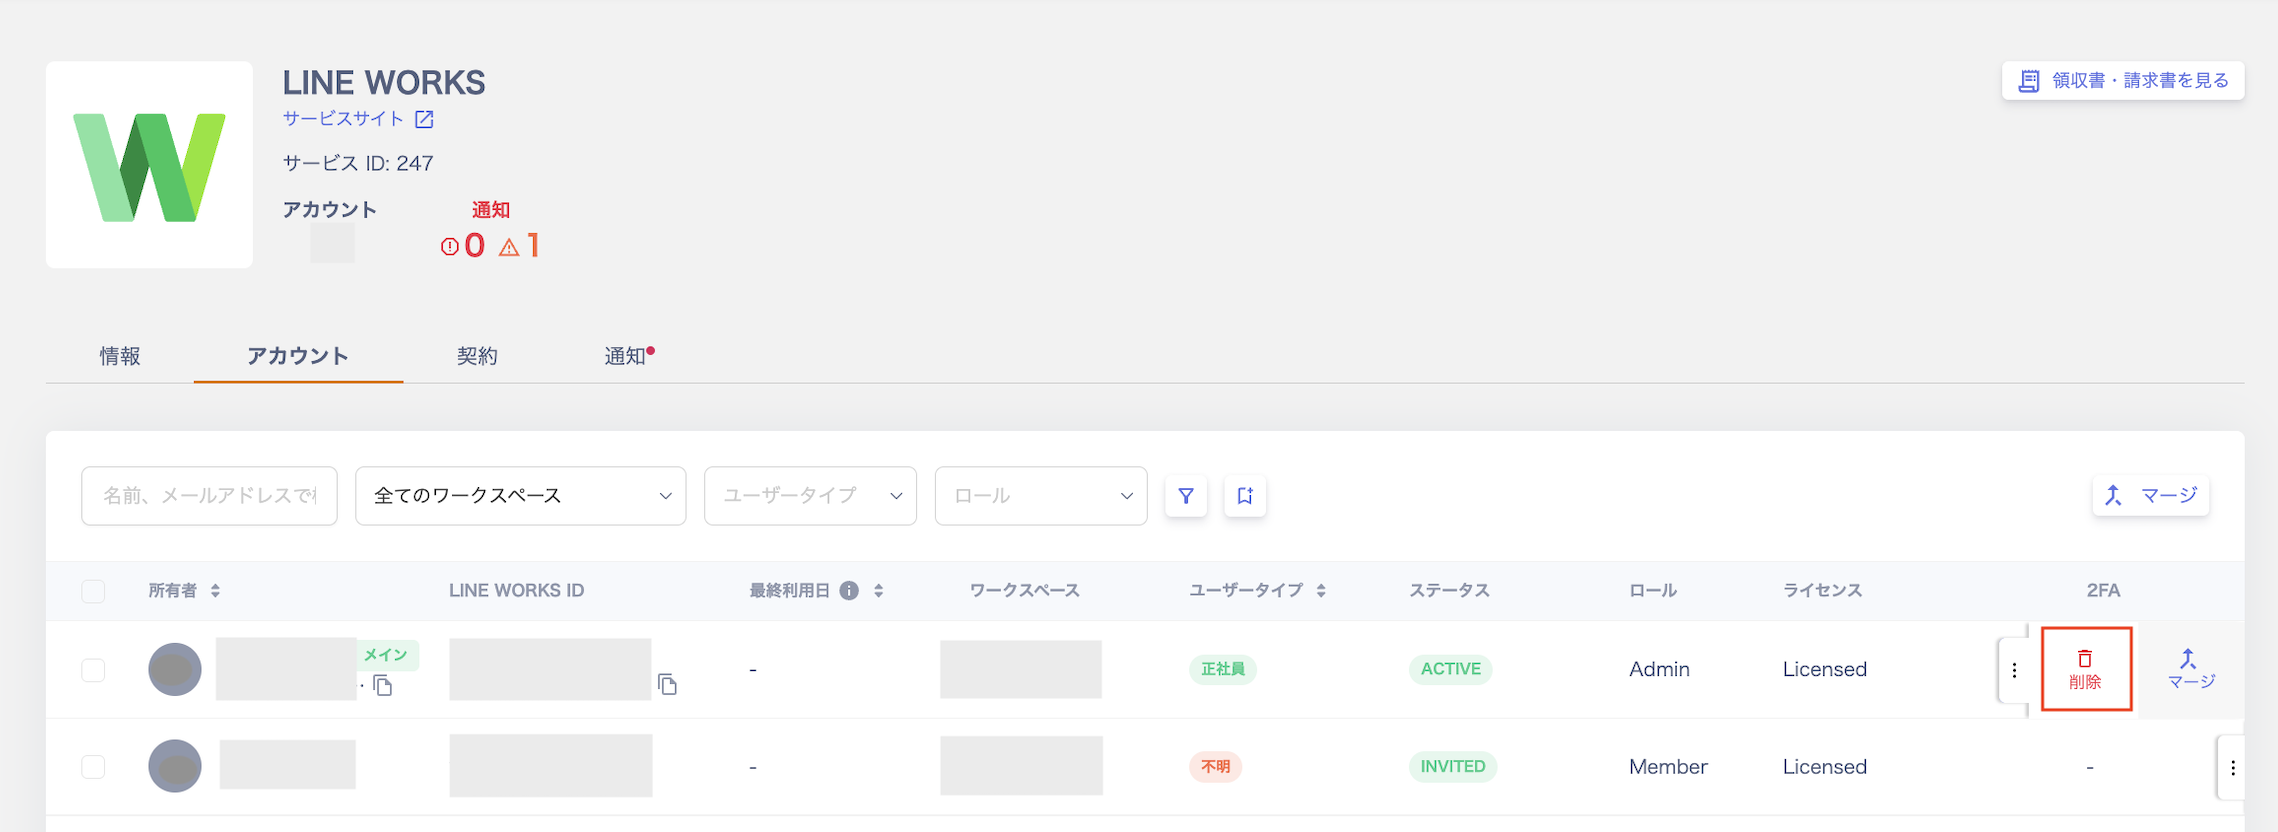This screenshot has height=832, width=2278.
Task: Open the サービスサイト link
Action: tap(343, 119)
